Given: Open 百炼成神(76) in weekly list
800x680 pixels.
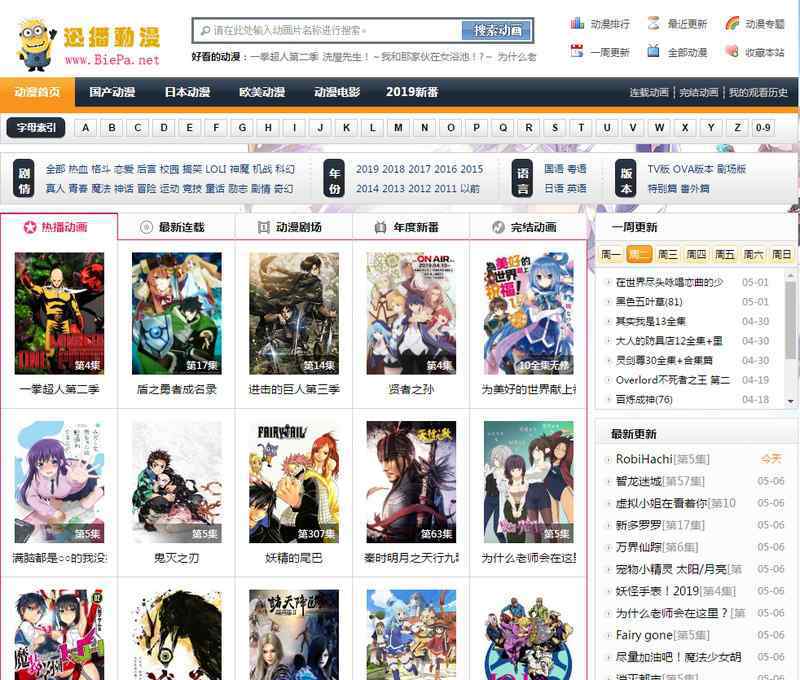Looking at the screenshot, I should [644, 399].
